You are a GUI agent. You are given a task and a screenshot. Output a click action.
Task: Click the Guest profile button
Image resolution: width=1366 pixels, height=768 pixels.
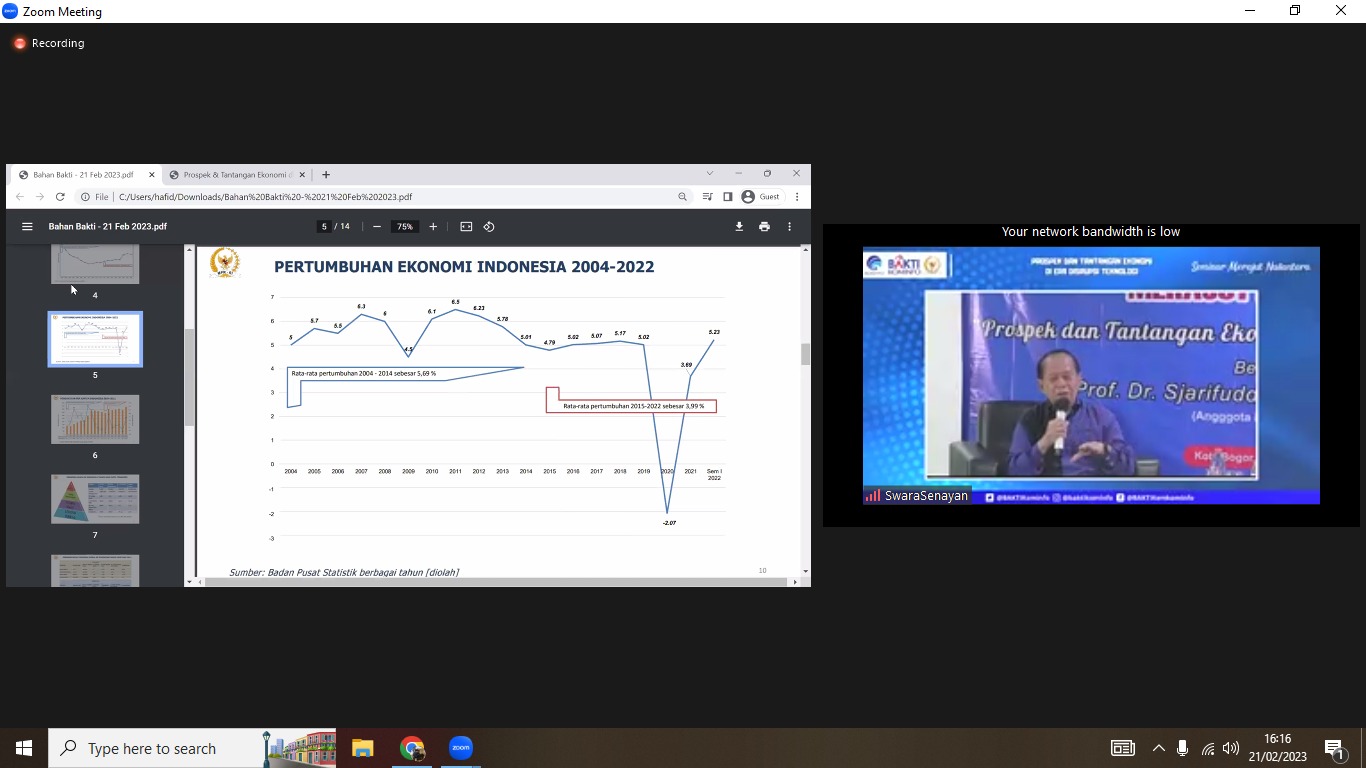(760, 197)
